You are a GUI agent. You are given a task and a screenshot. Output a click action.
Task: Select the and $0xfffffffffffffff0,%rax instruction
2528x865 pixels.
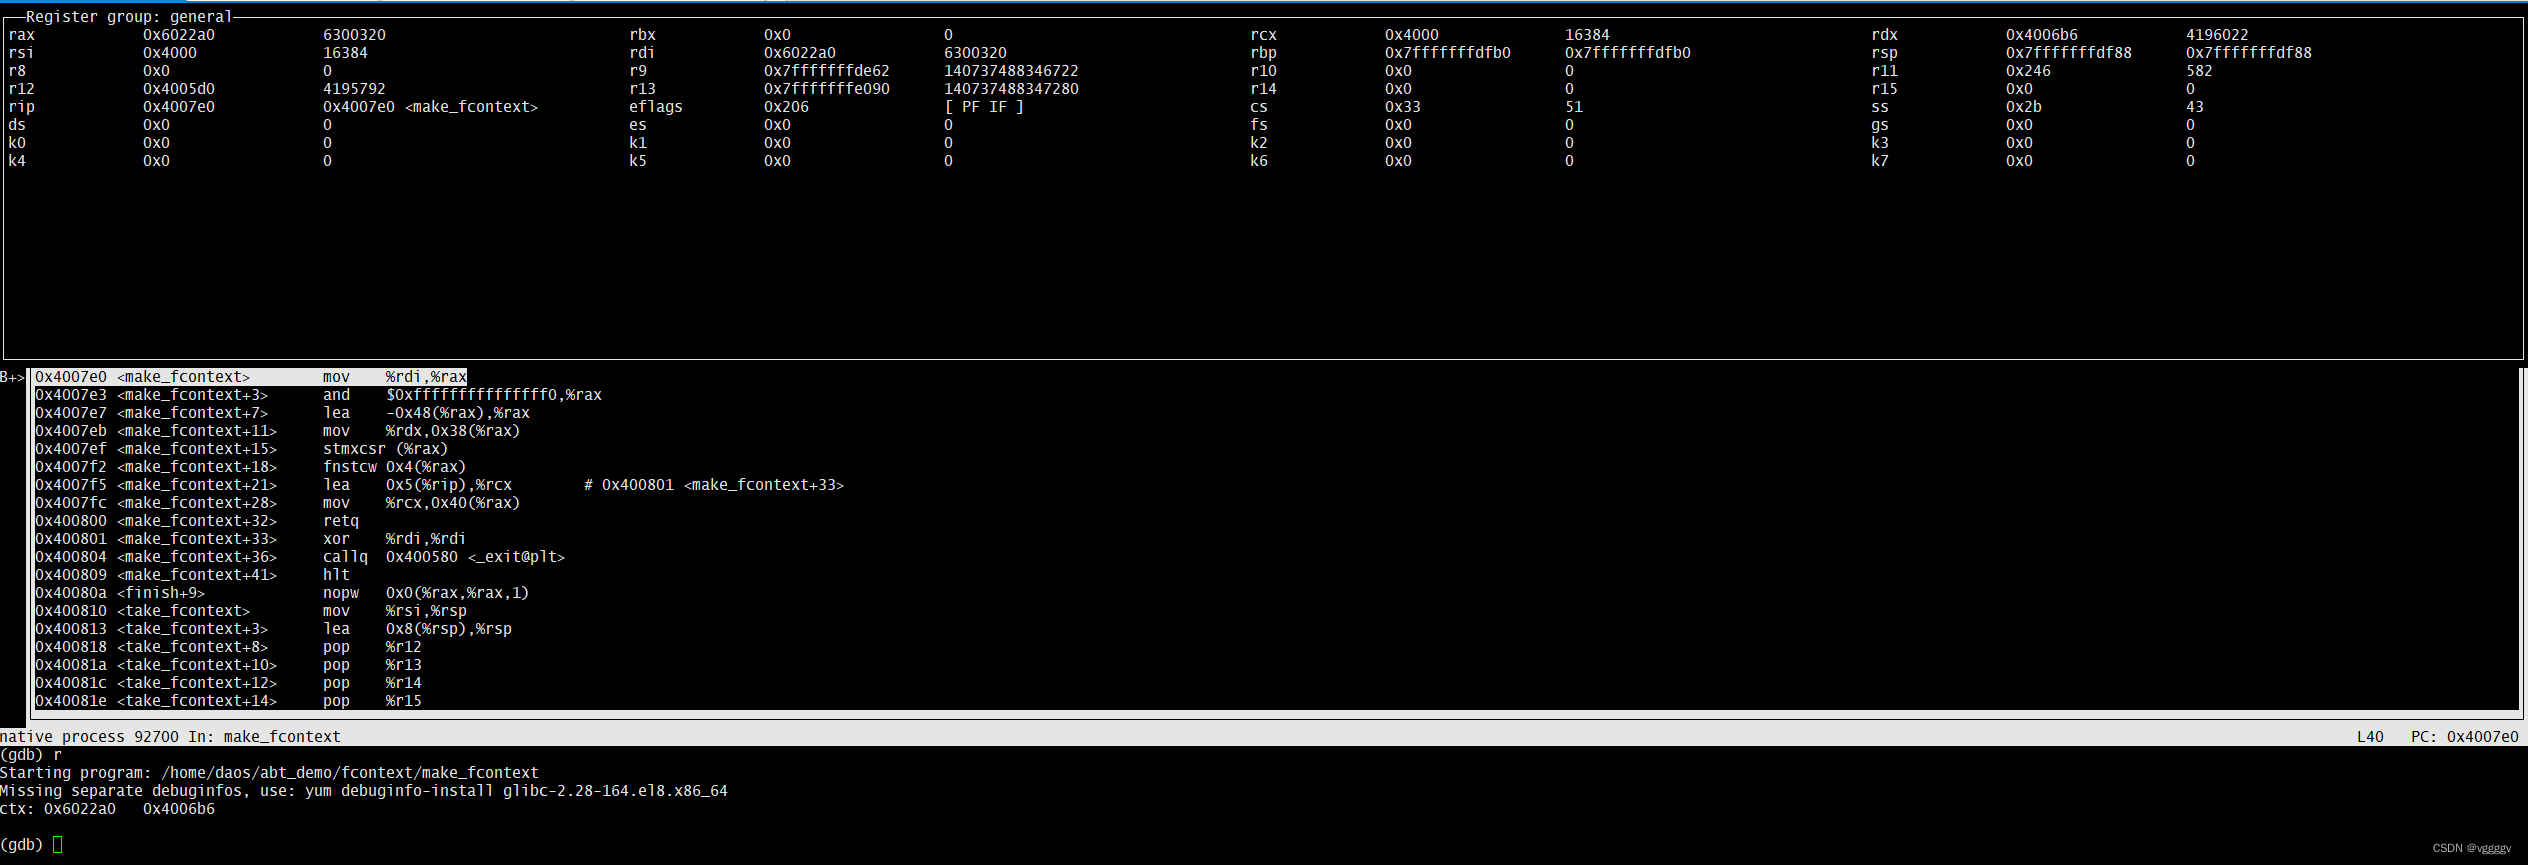(462, 395)
